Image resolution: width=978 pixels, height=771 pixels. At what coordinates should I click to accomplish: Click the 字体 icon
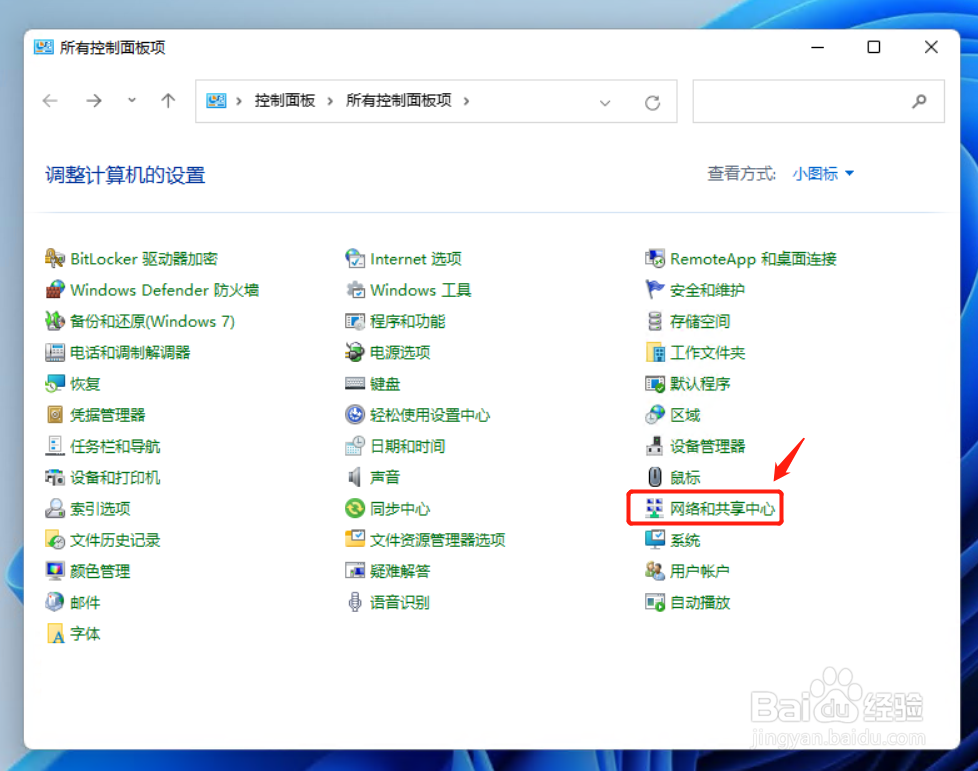coord(55,634)
